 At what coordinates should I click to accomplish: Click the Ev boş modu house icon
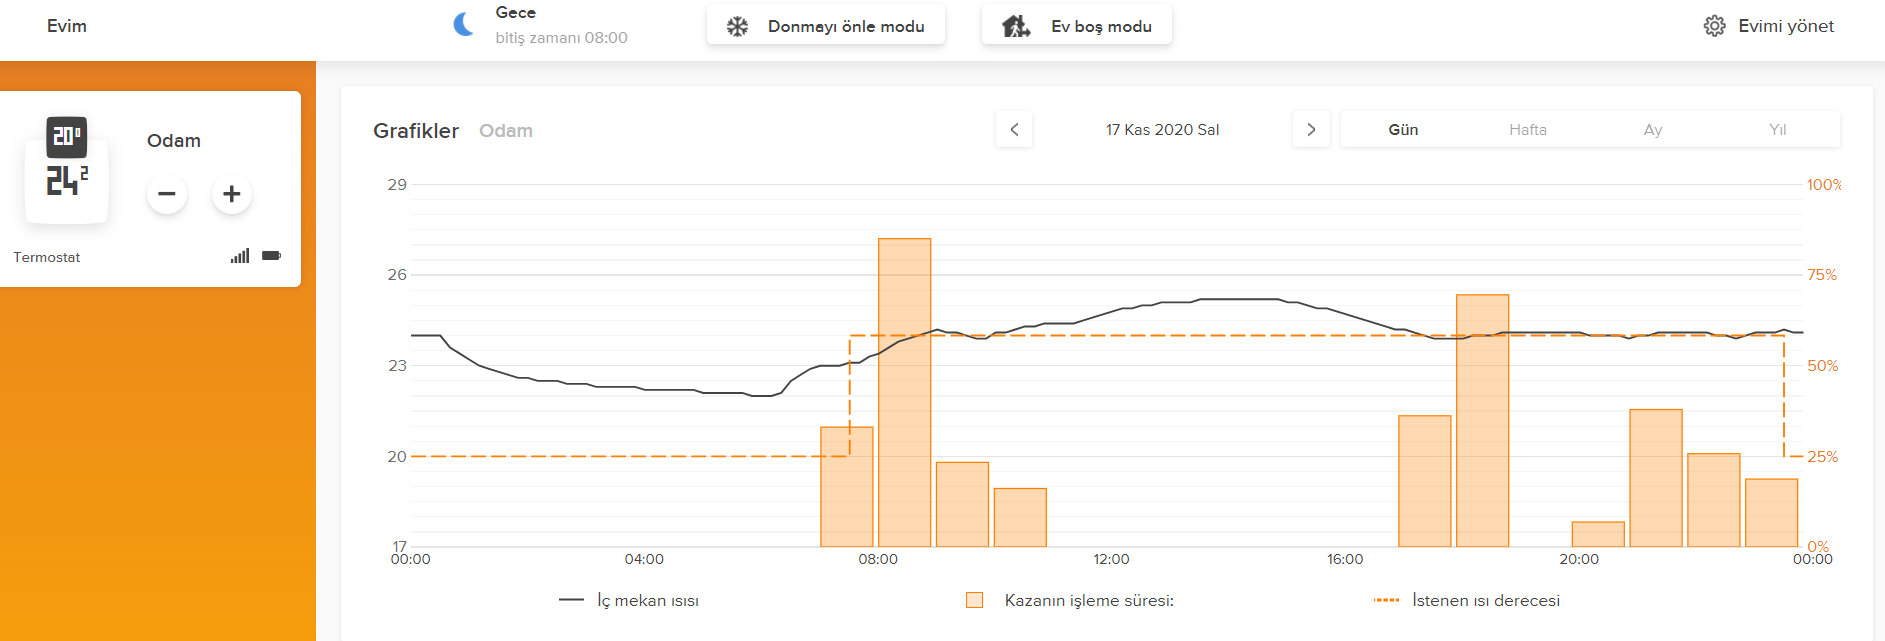[1016, 26]
